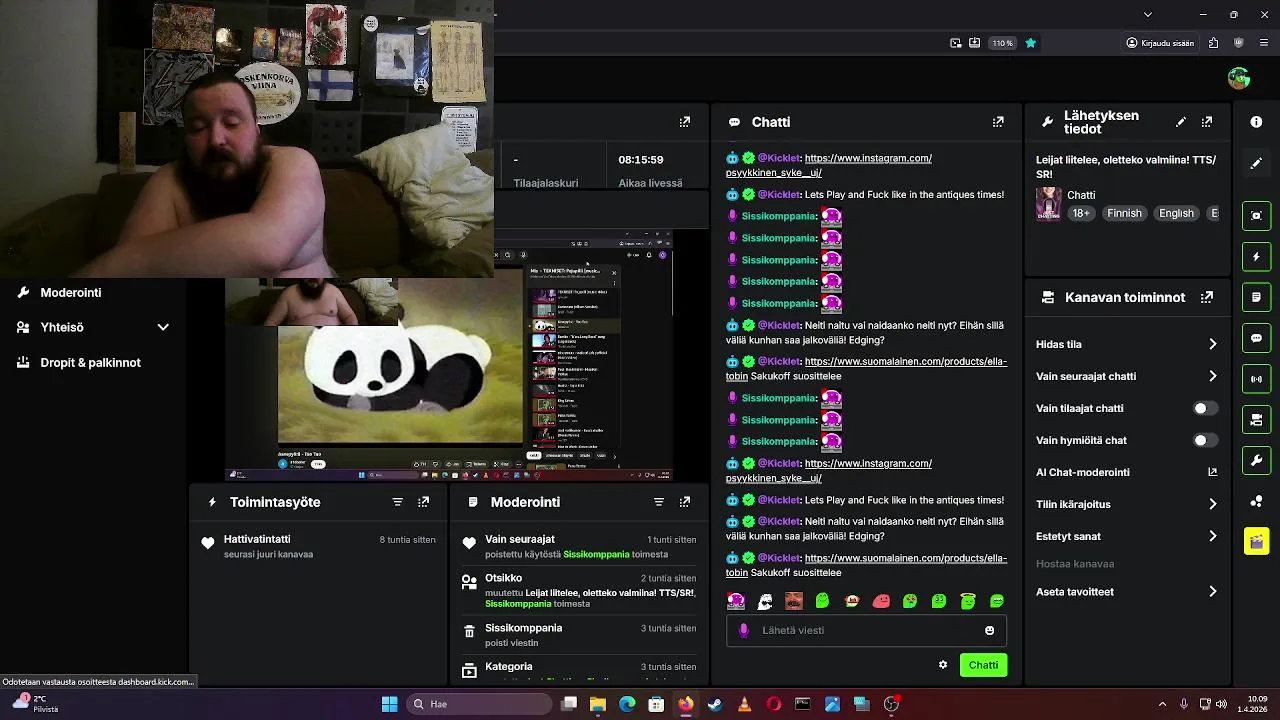The height and width of the screenshot is (720, 1280).
Task: Open Dropit & palkinnot menu item
Action: (93, 362)
